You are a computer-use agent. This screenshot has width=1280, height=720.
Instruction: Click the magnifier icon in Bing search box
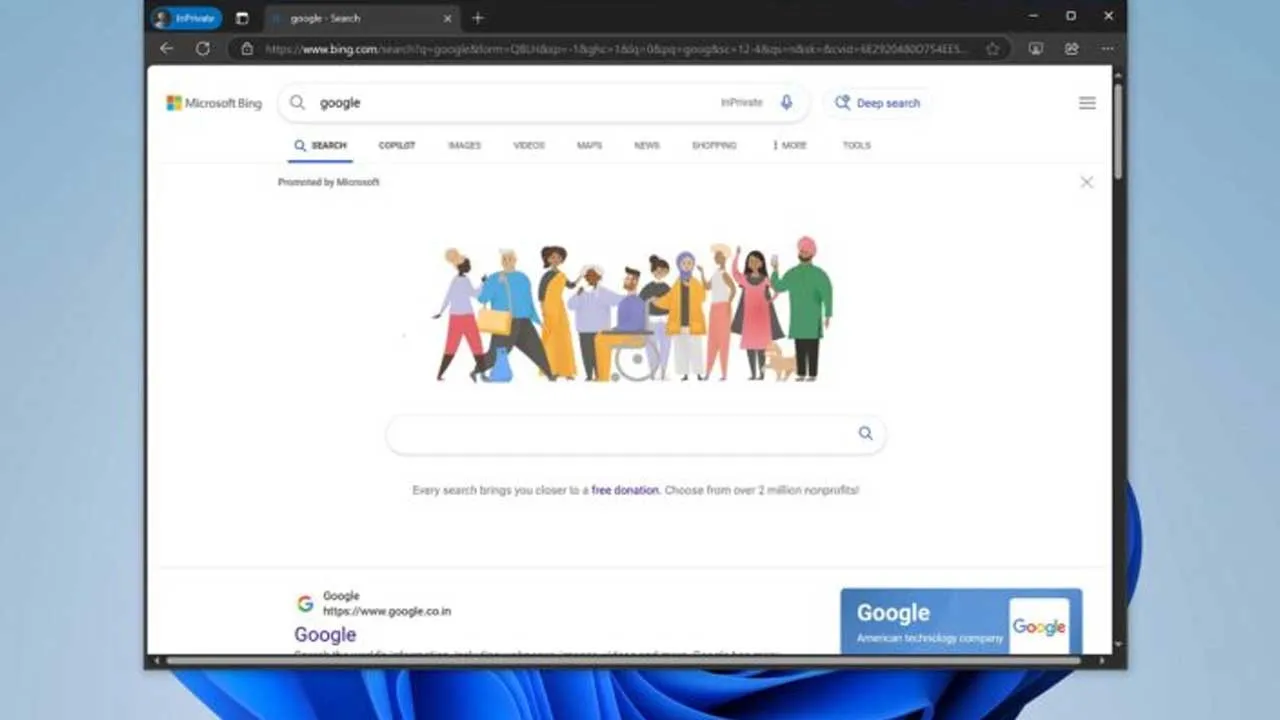click(297, 102)
